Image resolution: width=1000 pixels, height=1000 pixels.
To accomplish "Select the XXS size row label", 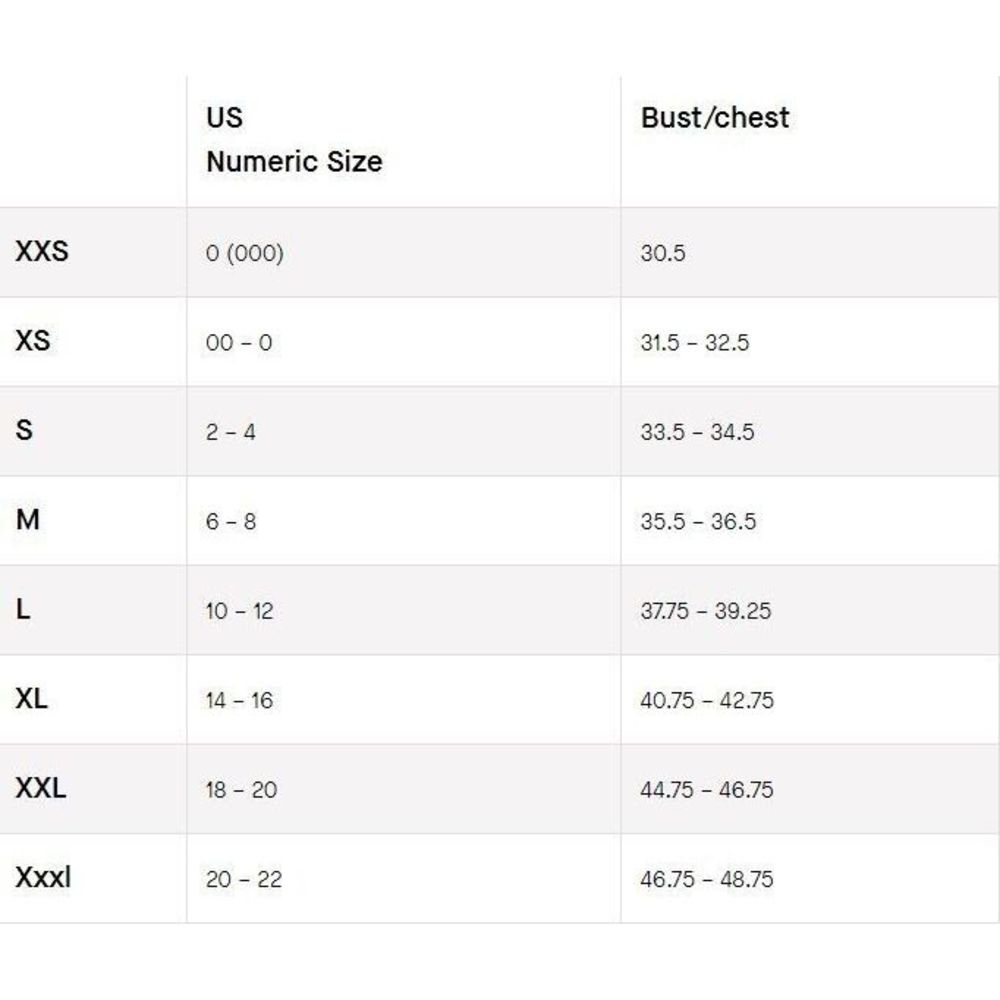I will tap(42, 251).
